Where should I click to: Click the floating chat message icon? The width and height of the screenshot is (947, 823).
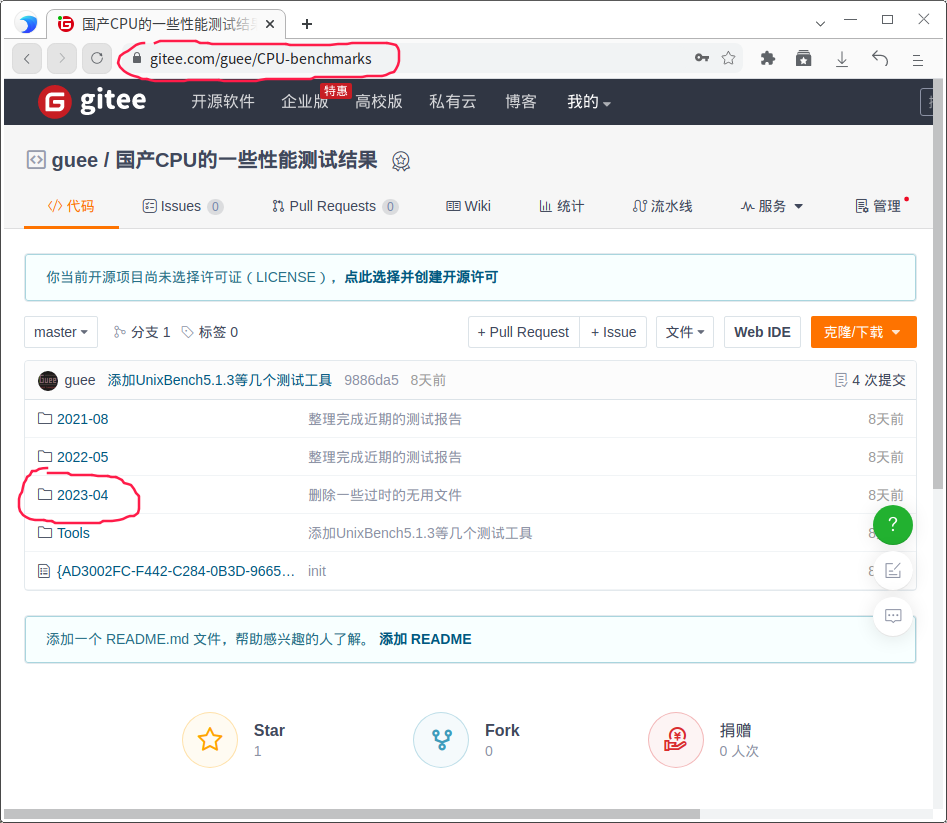tap(893, 616)
